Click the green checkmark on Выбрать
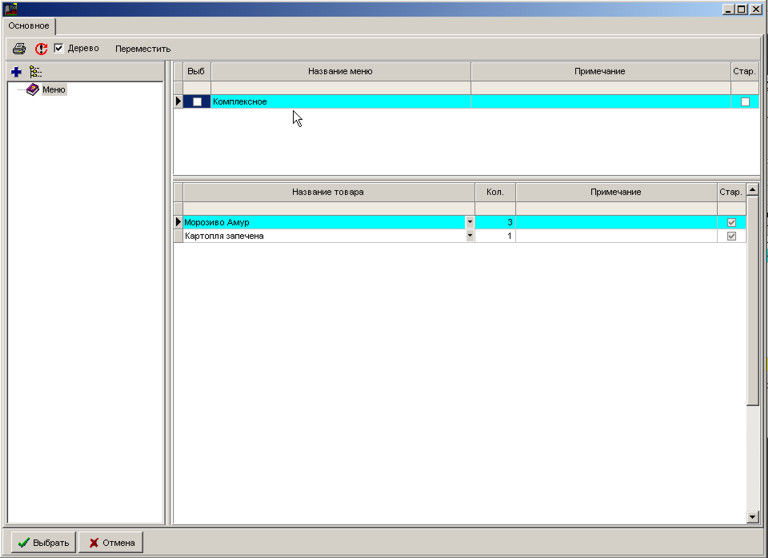This screenshot has width=768, height=558. tap(23, 543)
